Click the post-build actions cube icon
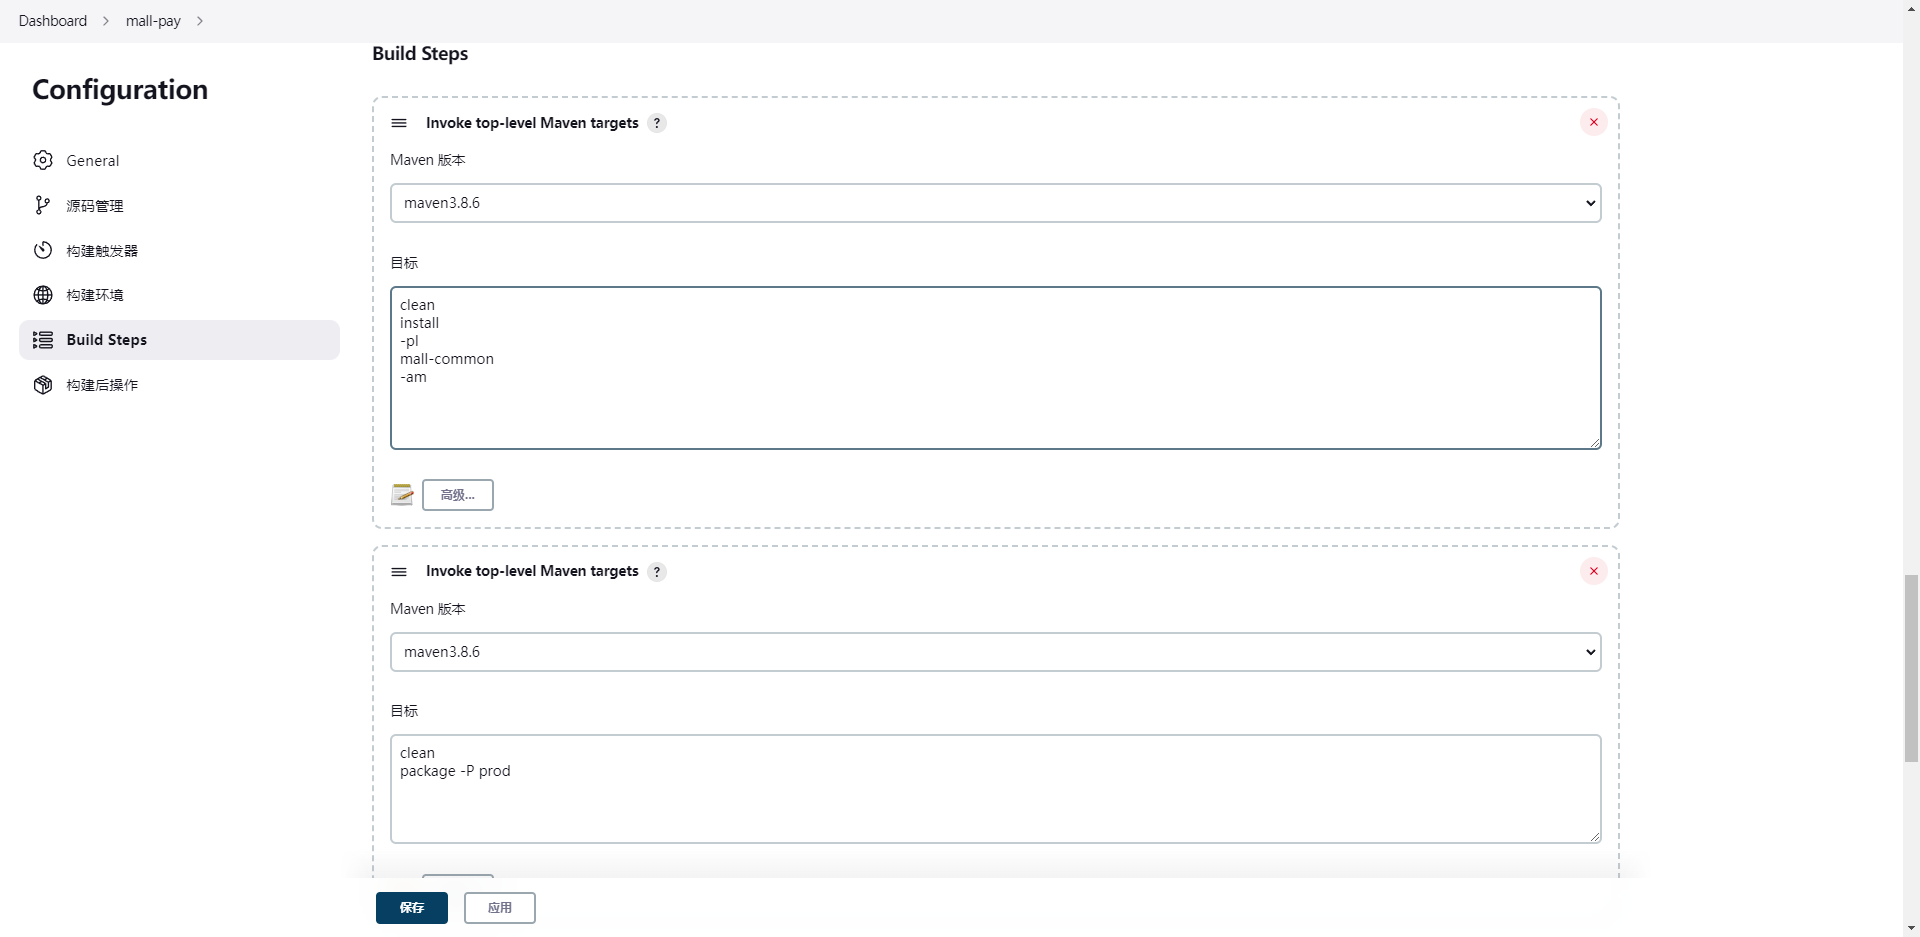This screenshot has width=1920, height=937. point(43,385)
